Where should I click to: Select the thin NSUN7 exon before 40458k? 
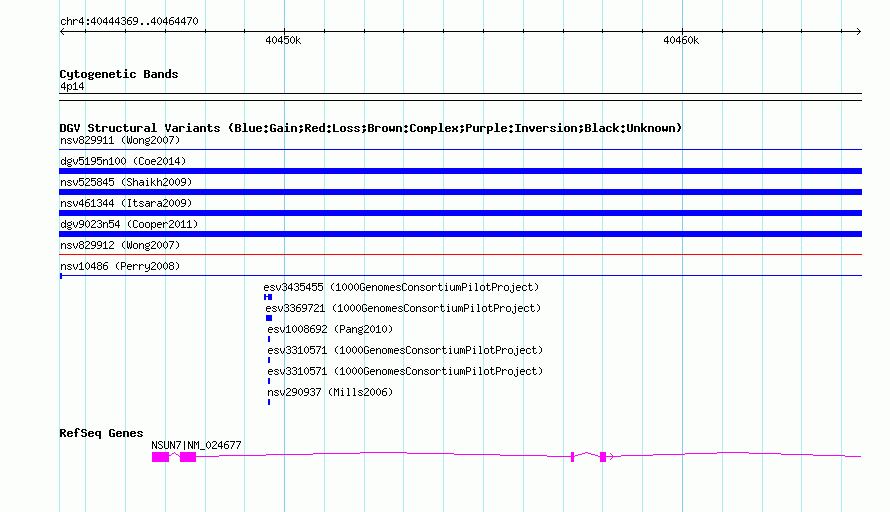tap(572, 457)
